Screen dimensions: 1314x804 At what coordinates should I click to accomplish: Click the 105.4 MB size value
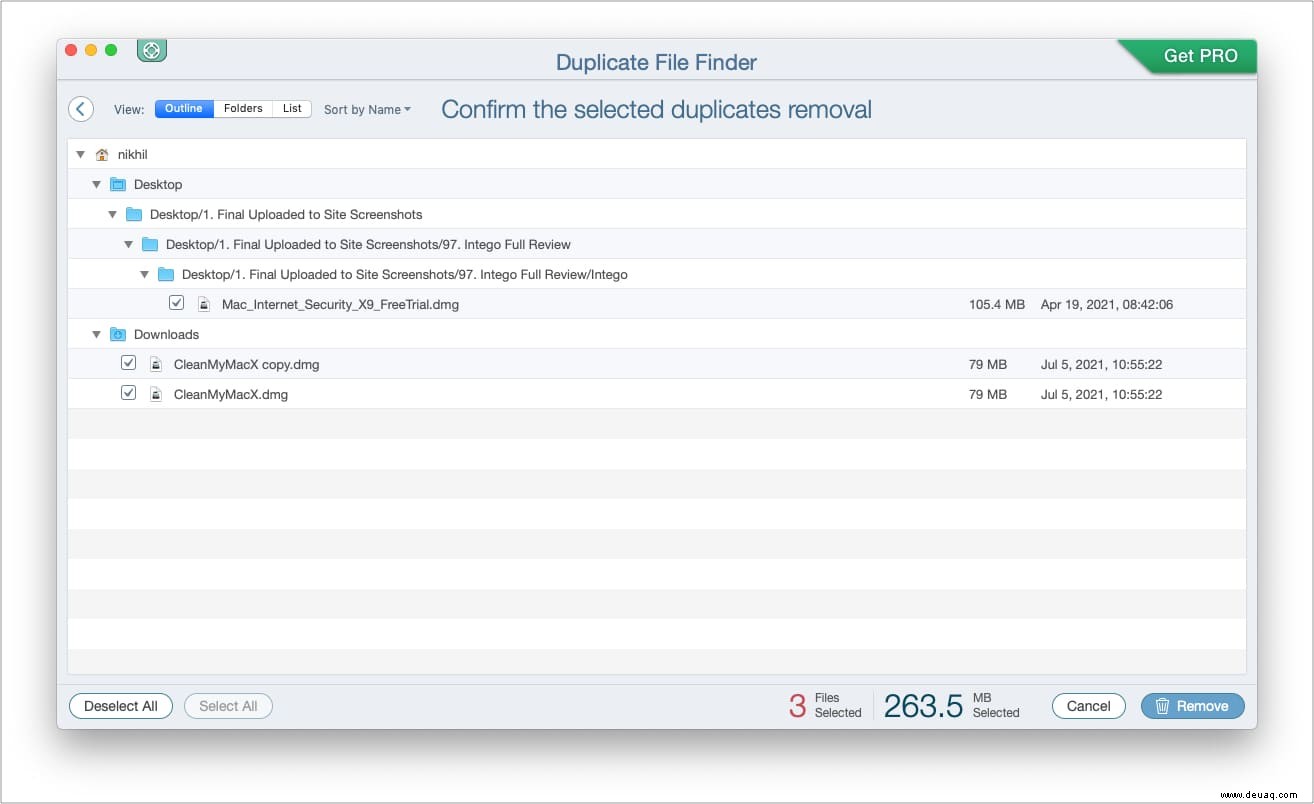(x=997, y=305)
